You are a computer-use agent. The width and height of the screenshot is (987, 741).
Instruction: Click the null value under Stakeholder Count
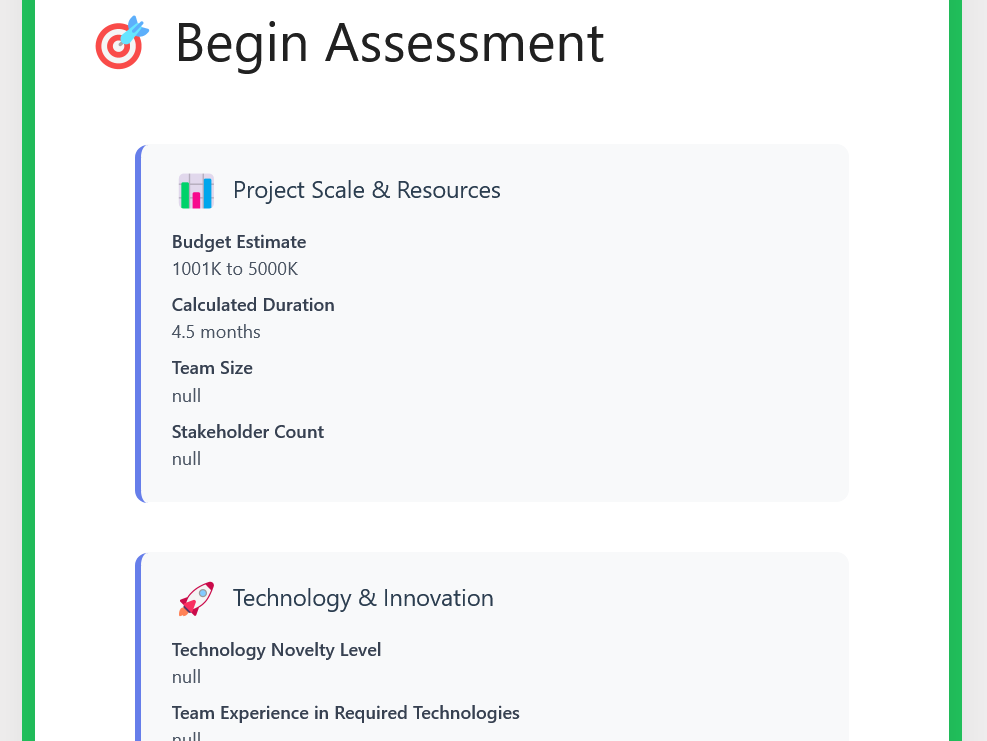point(186,459)
